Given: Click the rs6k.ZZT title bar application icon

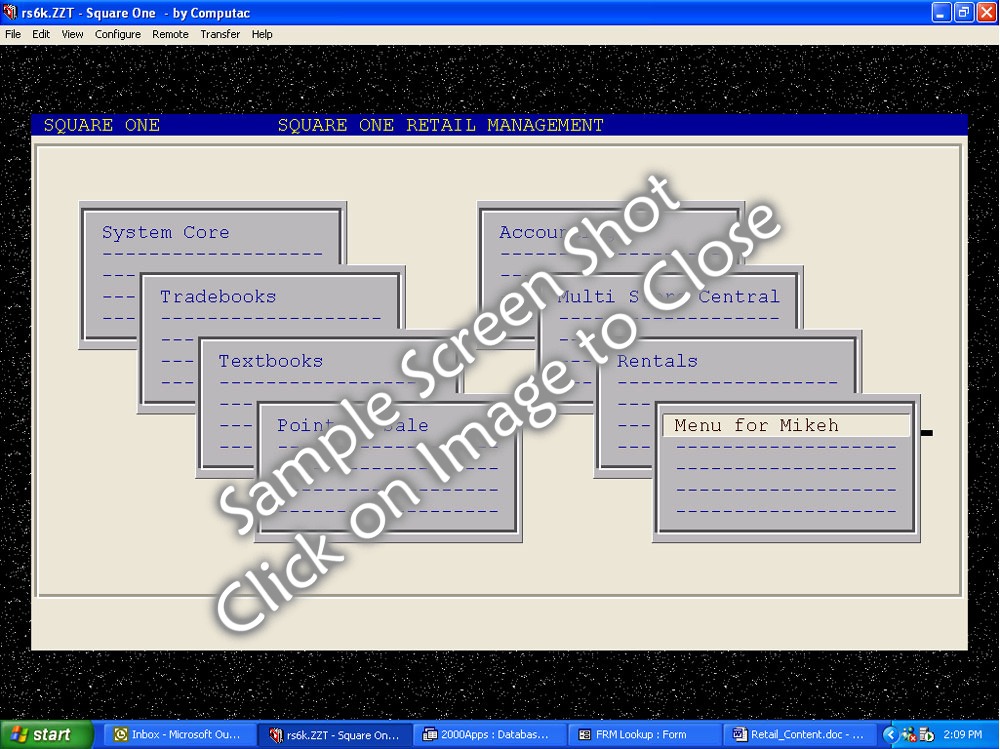Looking at the screenshot, I should [10, 13].
